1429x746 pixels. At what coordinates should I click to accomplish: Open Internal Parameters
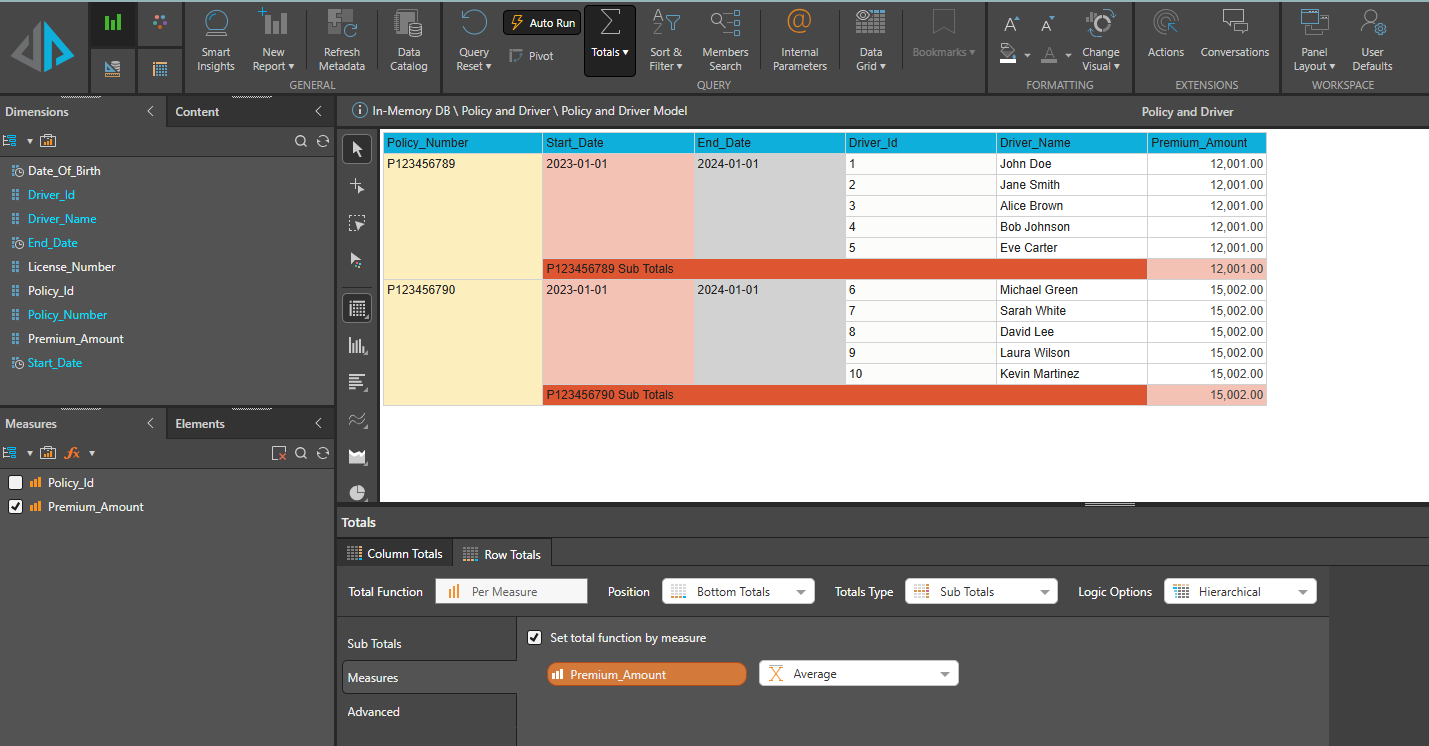(800, 40)
